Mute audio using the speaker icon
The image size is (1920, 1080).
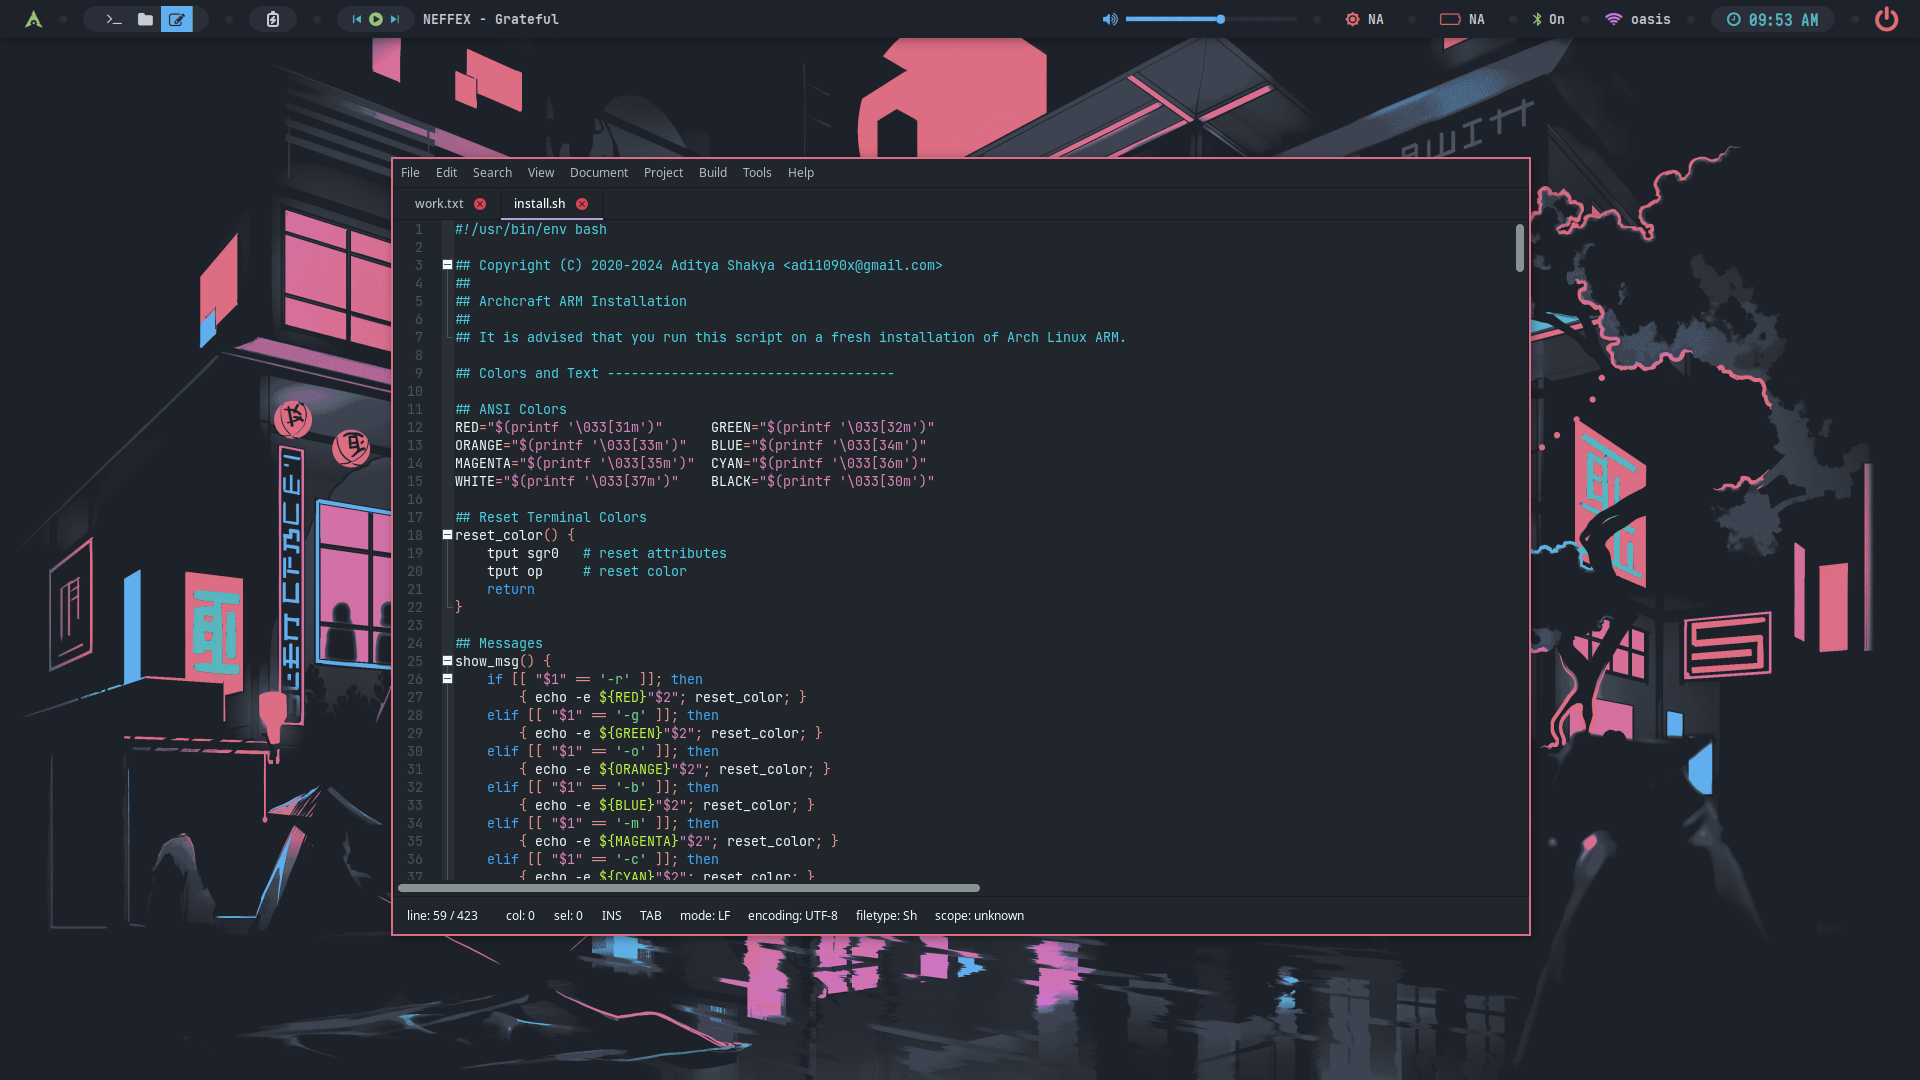point(1110,19)
